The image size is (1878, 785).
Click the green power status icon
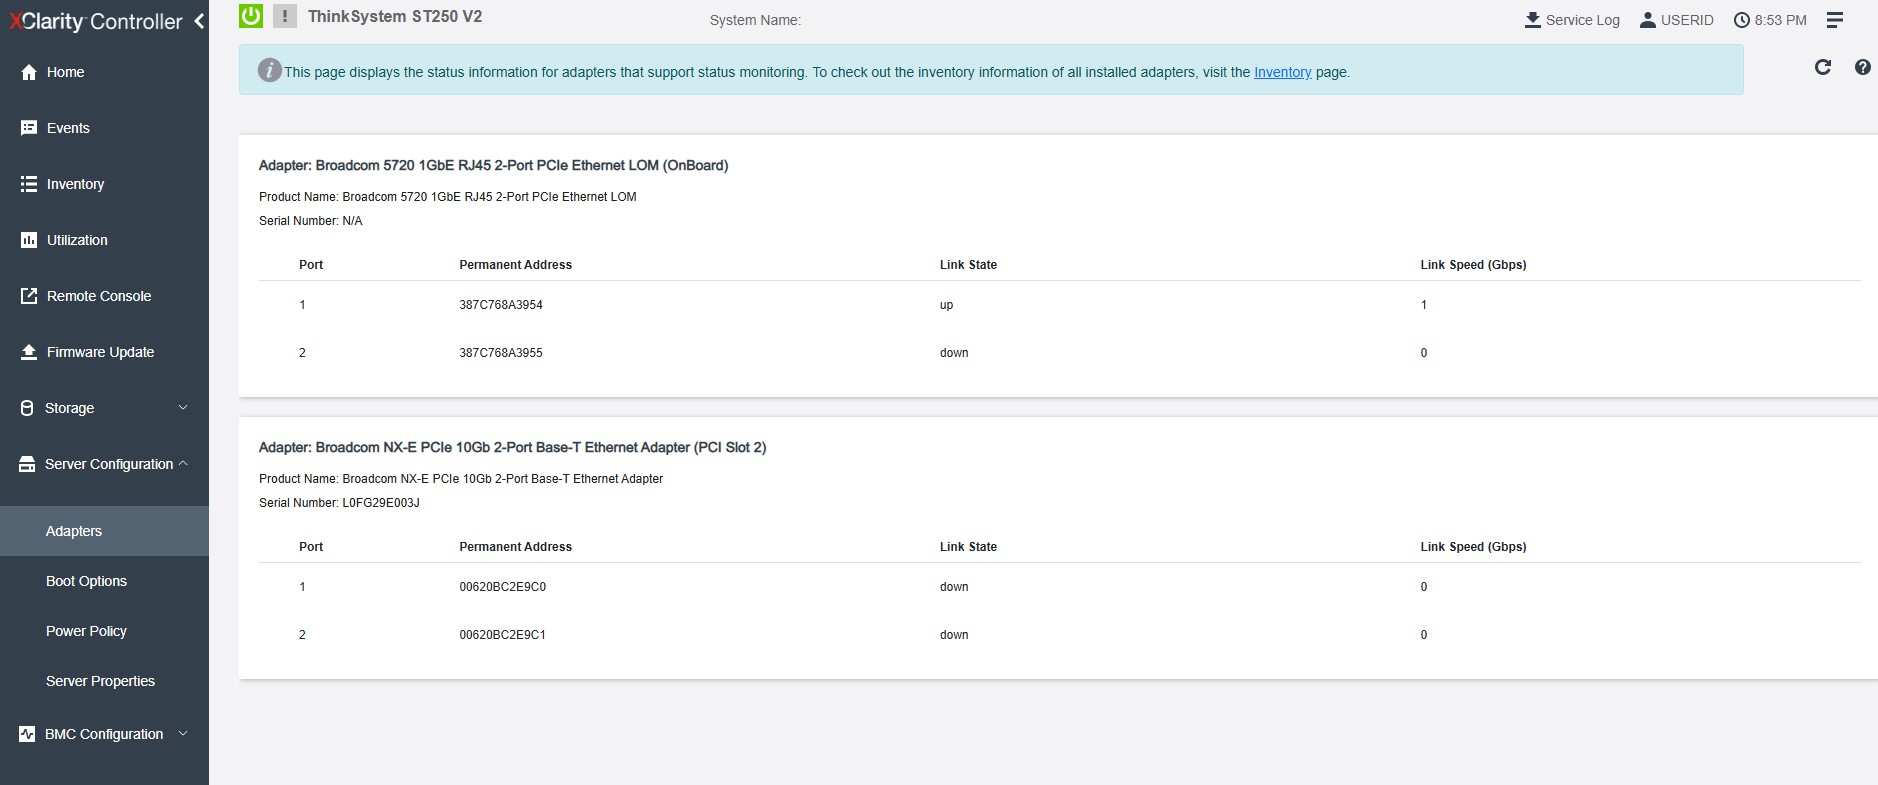(x=251, y=16)
